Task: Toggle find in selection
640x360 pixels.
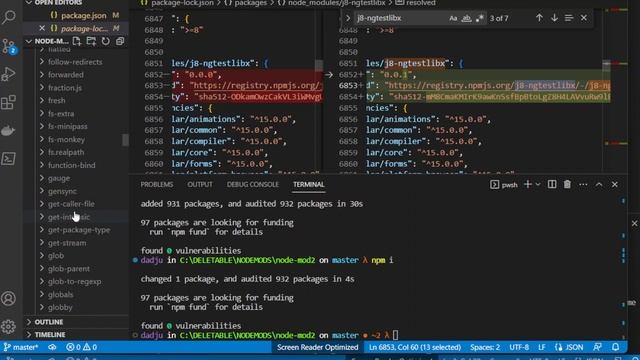Action: pyautogui.click(x=569, y=18)
